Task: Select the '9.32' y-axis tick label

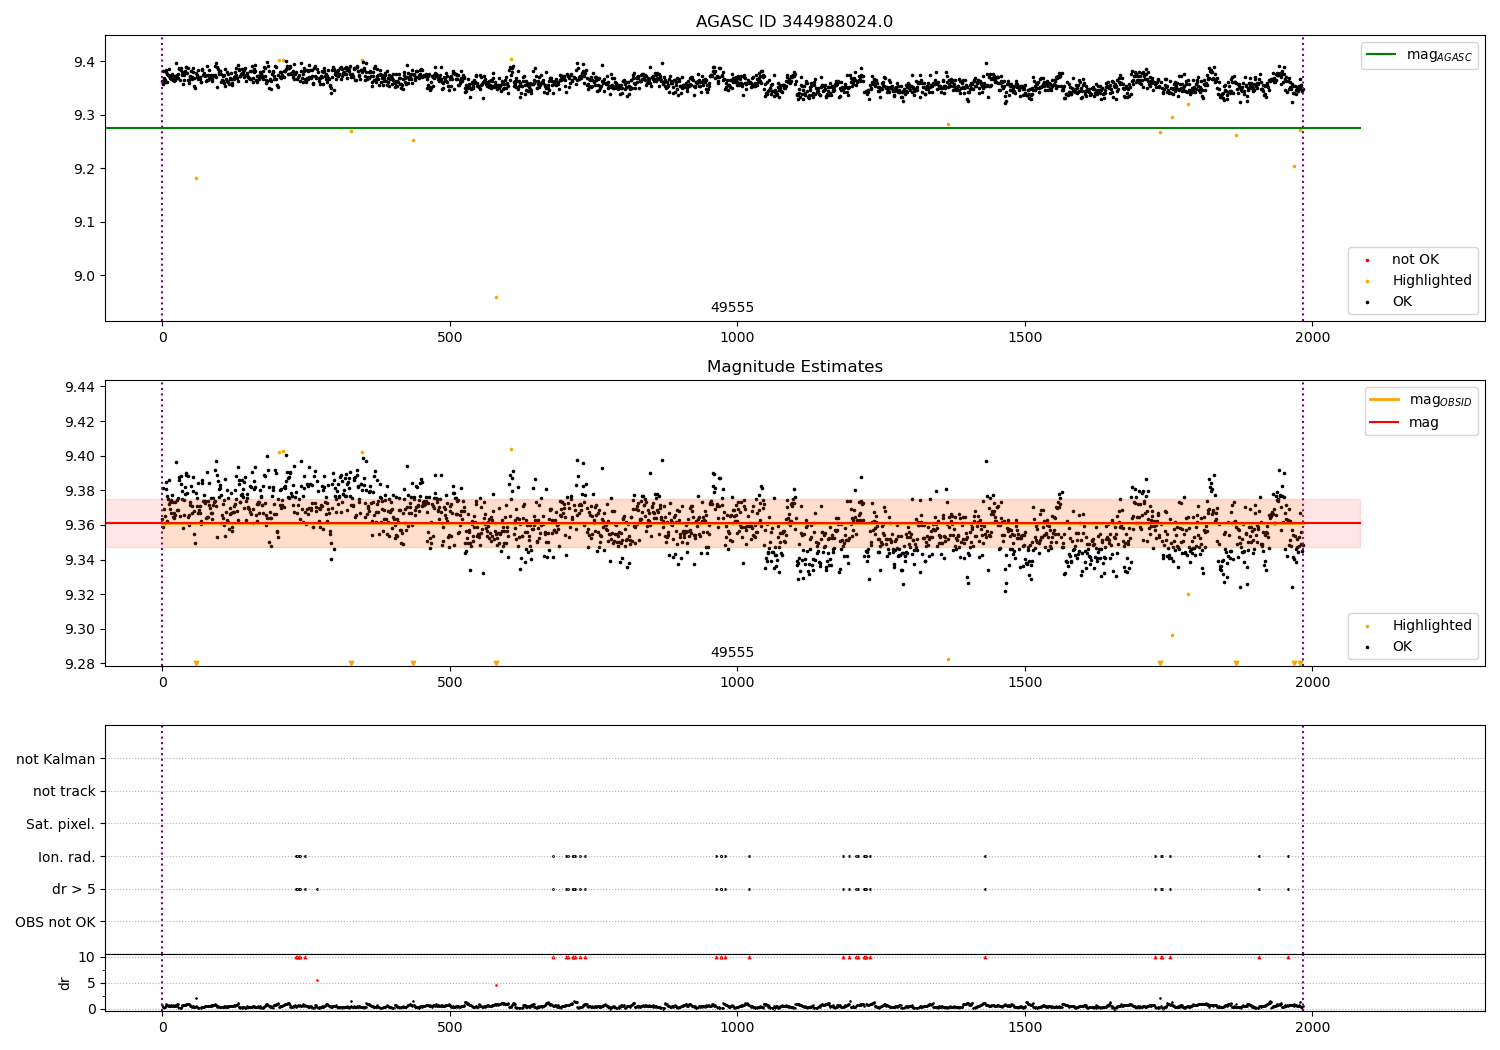Action: click(80, 595)
